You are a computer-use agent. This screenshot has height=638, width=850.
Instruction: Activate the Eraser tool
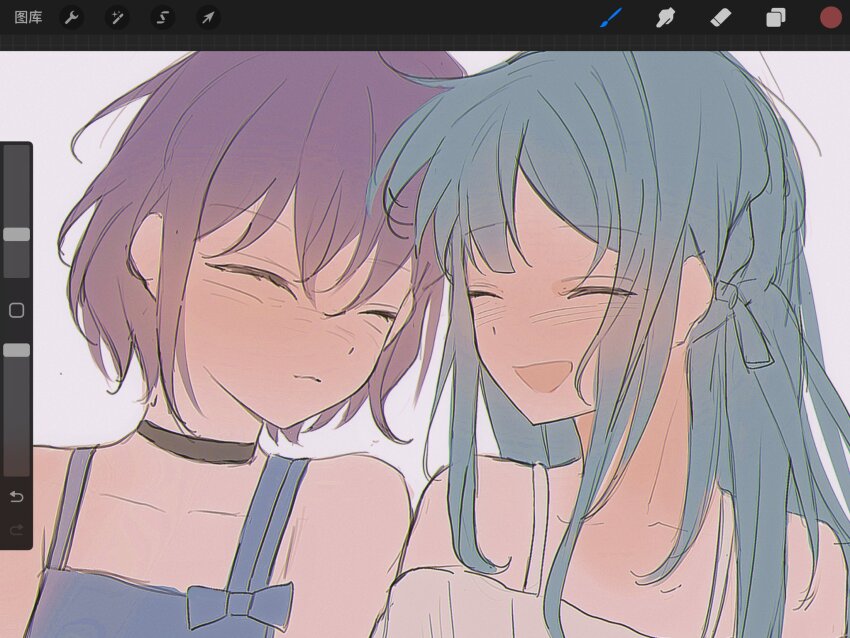click(718, 16)
